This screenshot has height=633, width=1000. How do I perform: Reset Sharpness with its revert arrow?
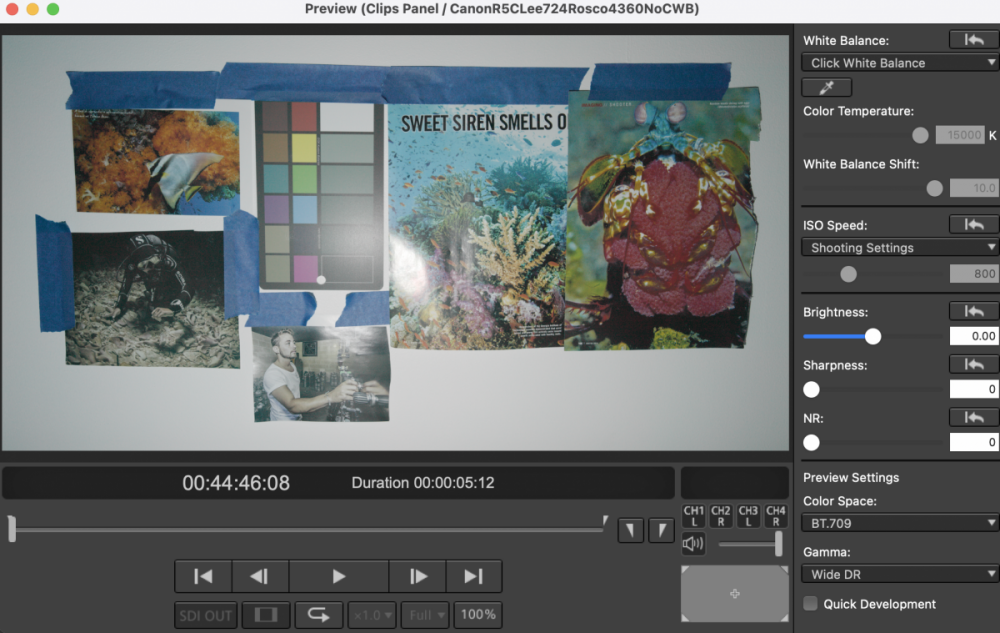pos(973,365)
